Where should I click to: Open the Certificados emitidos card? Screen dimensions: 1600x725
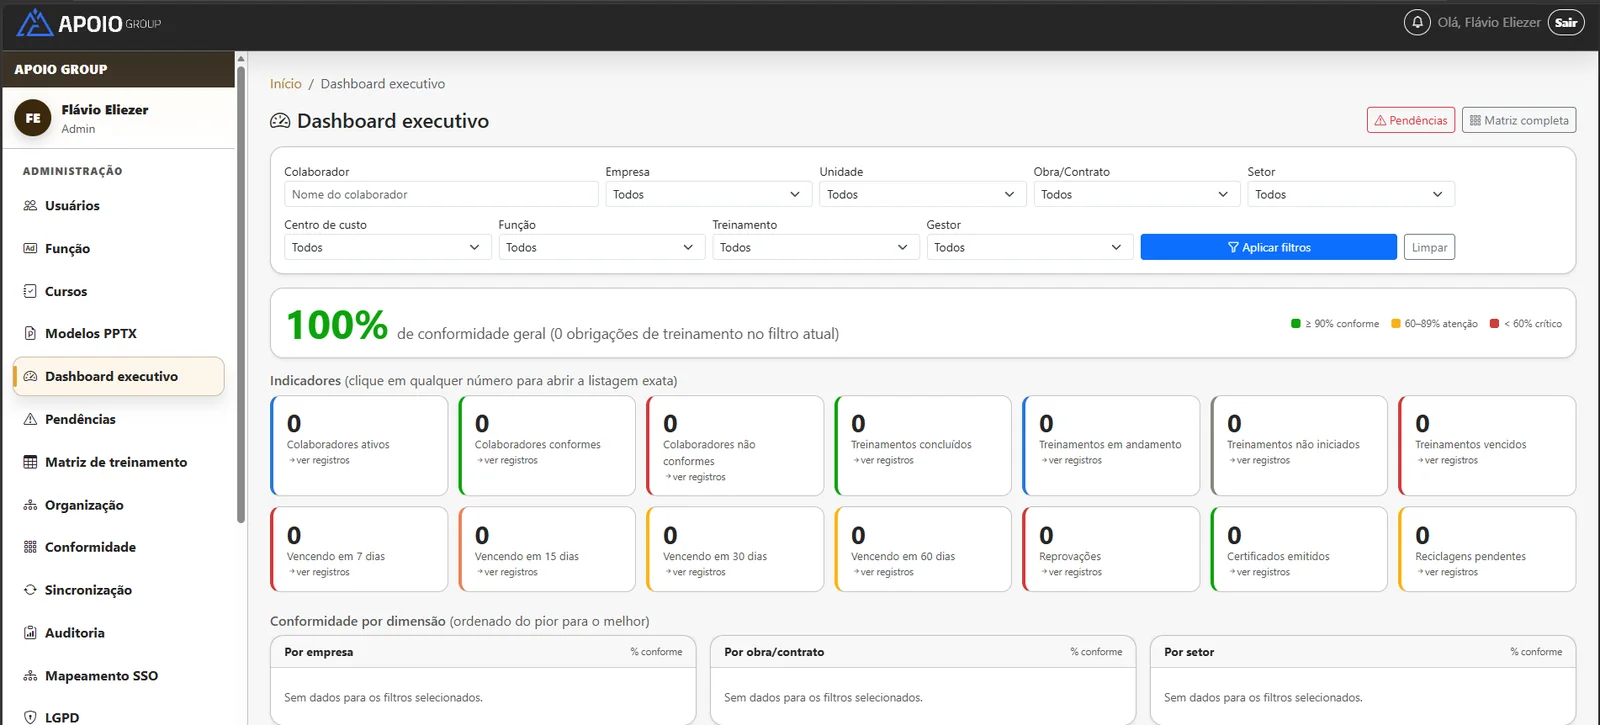1299,550
